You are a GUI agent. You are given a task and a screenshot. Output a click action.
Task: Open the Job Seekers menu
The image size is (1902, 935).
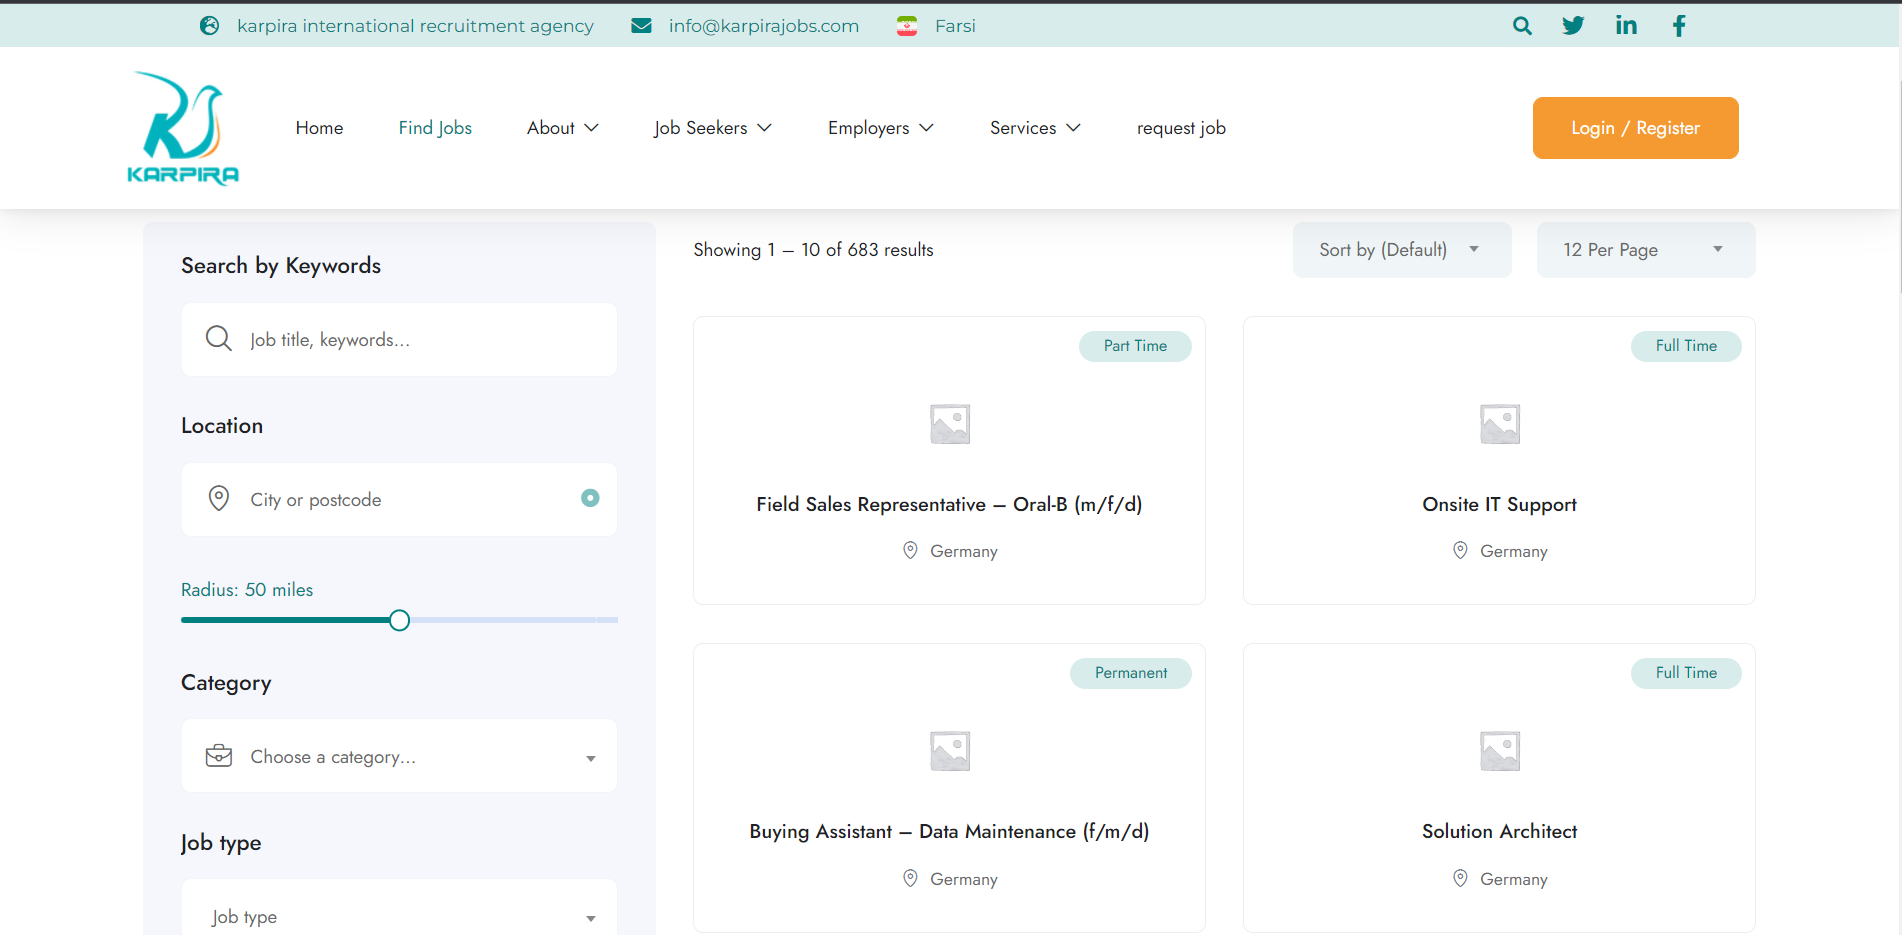(x=712, y=128)
